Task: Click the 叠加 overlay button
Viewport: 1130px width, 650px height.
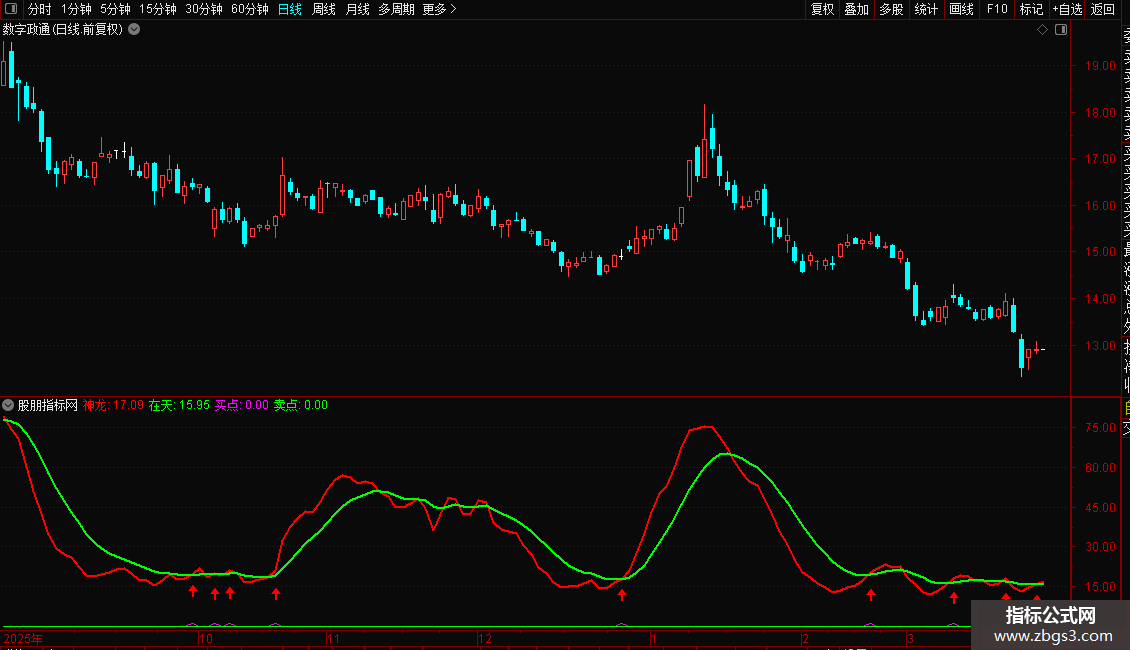Action: [x=856, y=9]
